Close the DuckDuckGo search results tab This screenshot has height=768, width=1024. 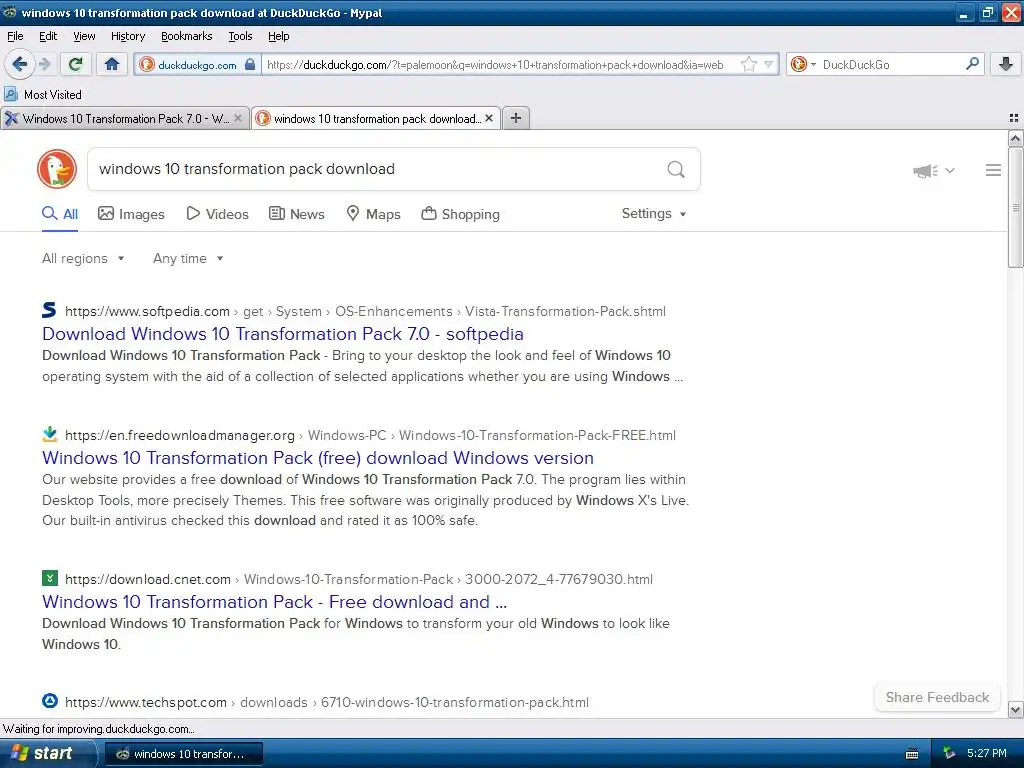coord(489,118)
